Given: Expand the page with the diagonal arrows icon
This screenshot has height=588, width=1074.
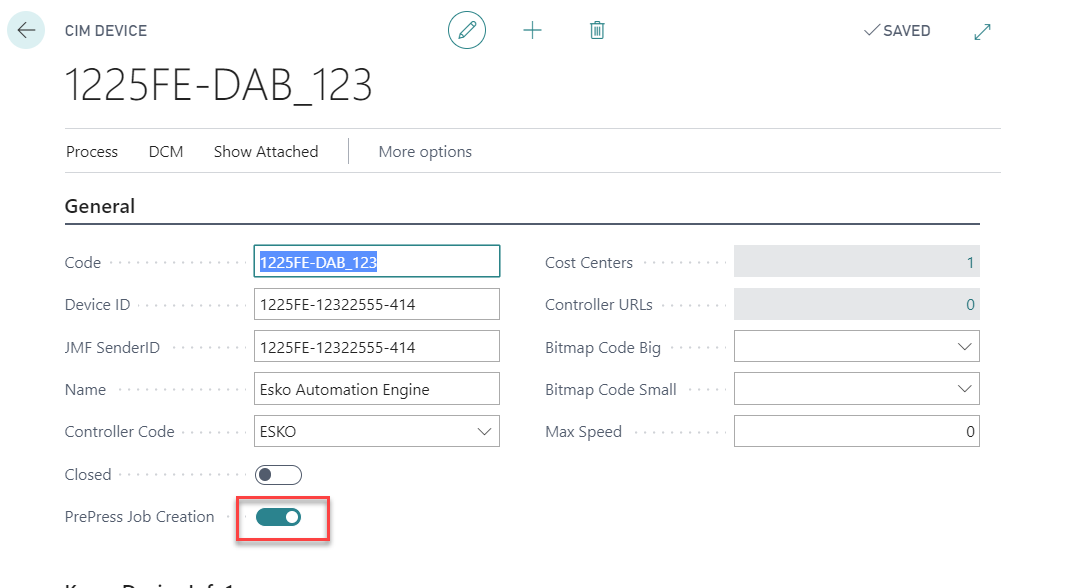Looking at the screenshot, I should [982, 32].
